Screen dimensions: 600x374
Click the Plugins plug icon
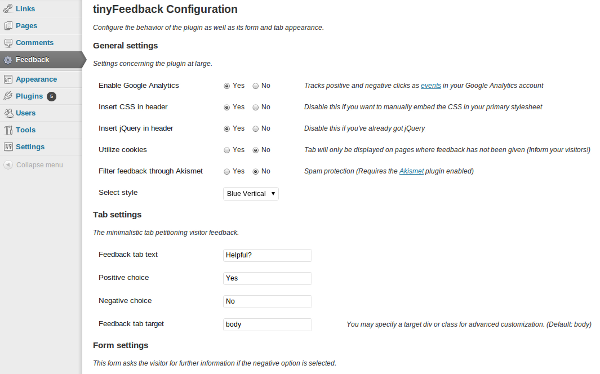coord(8,96)
